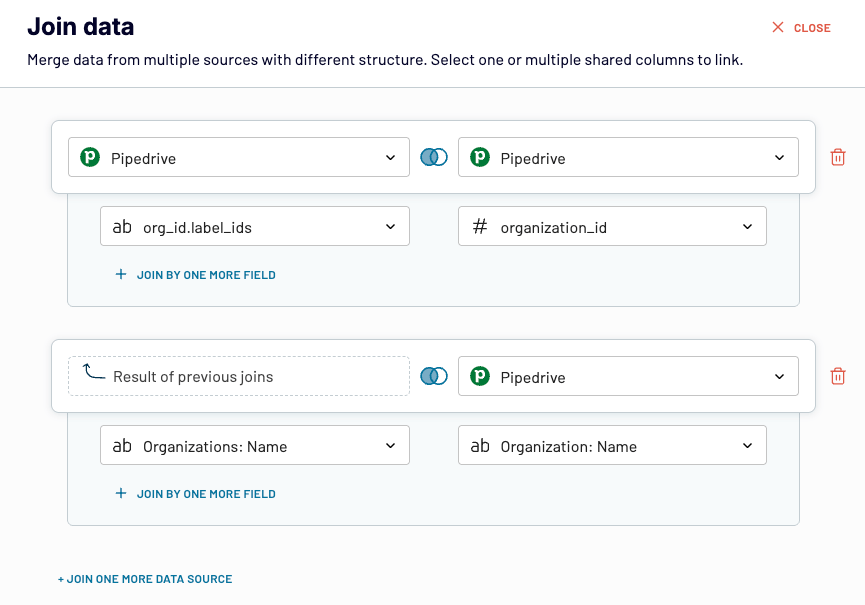
Task: Delete the join with Result of previous joins
Action: click(837, 376)
